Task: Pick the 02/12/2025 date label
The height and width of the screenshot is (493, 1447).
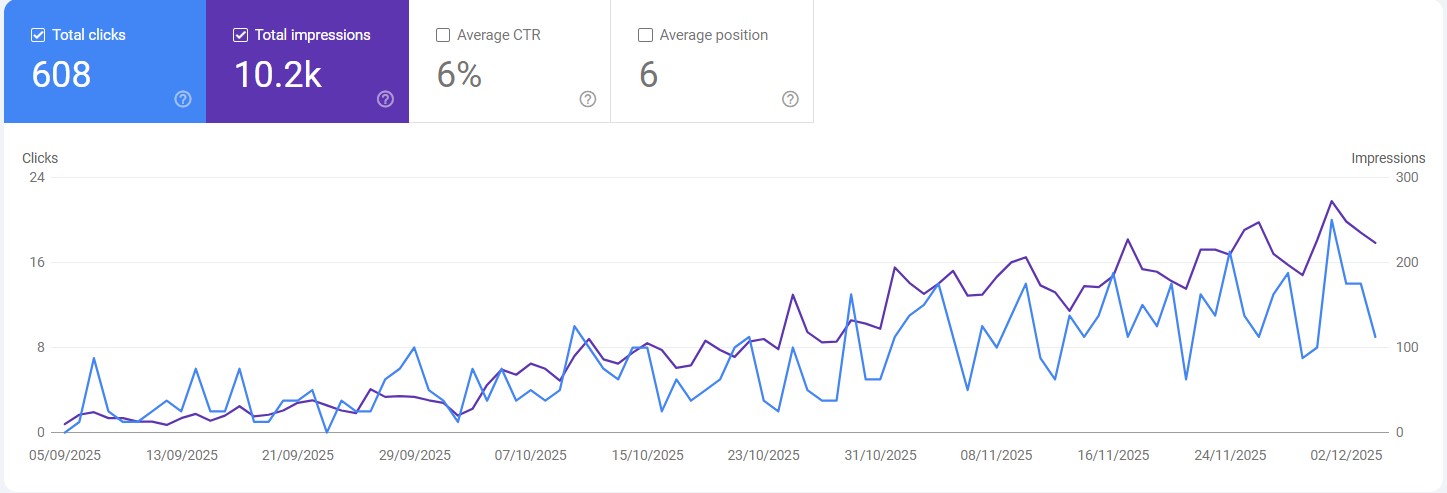Action: pos(1345,455)
